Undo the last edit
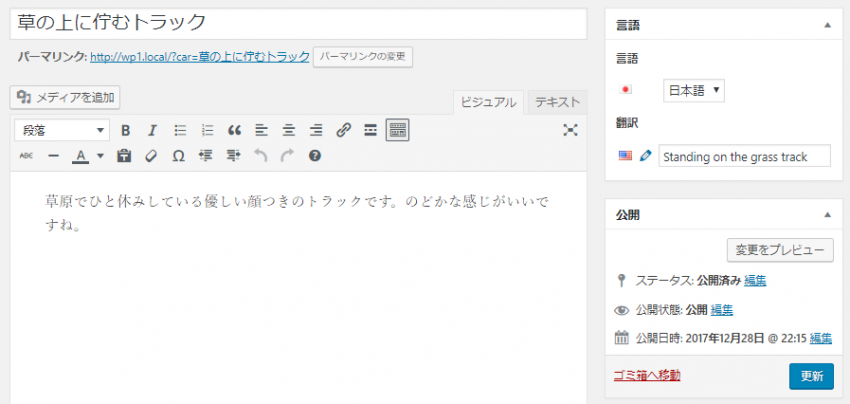This screenshot has height=404, width=850. (x=261, y=156)
